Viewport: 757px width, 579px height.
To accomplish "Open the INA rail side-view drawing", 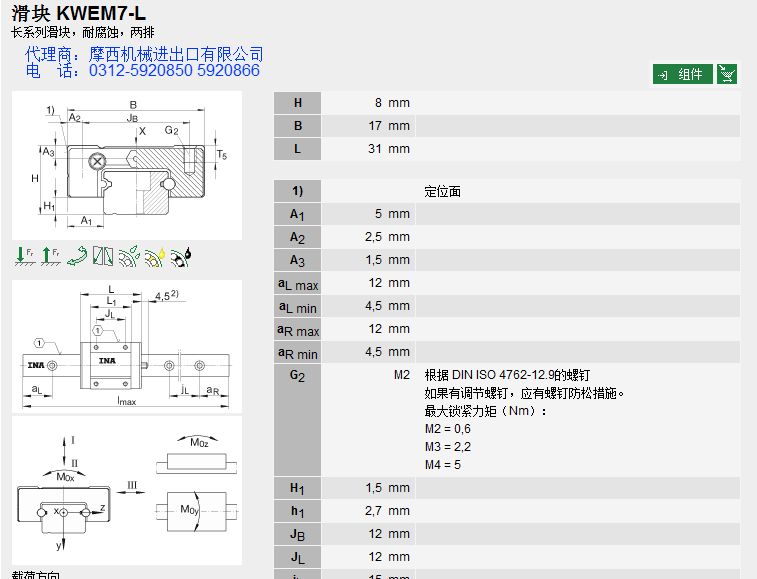I will coord(127,346).
